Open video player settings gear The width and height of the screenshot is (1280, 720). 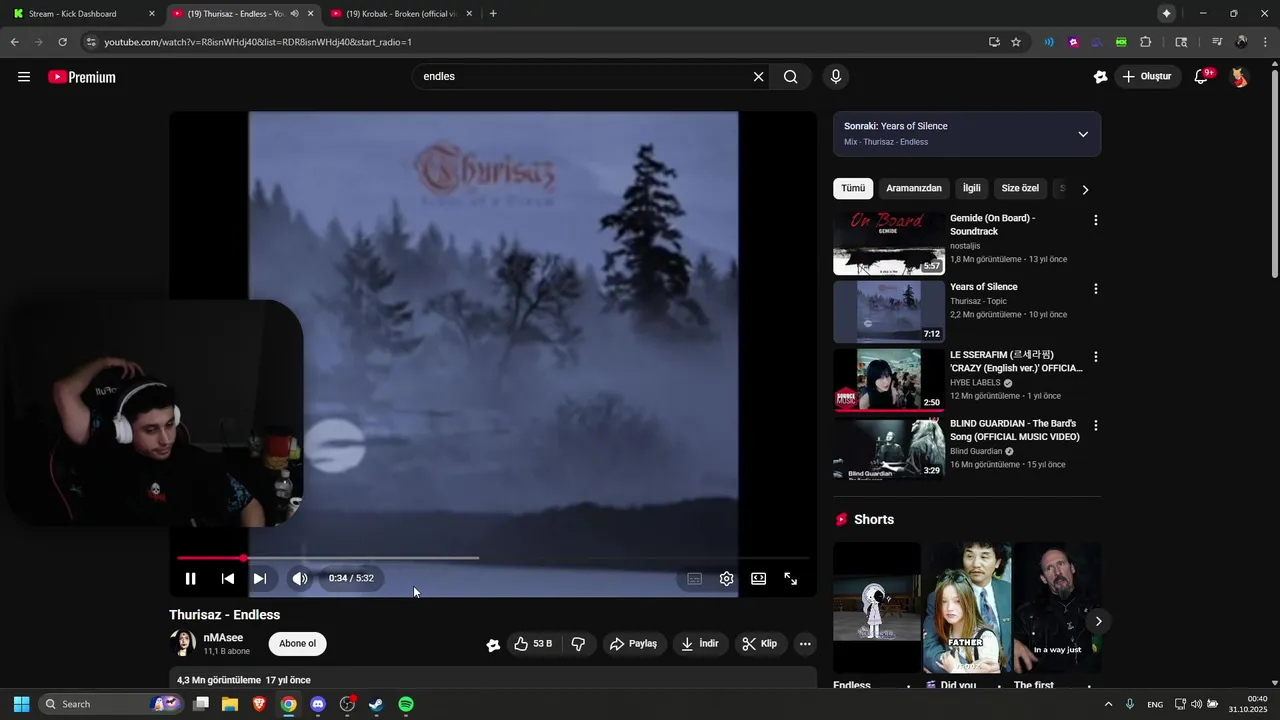727,578
